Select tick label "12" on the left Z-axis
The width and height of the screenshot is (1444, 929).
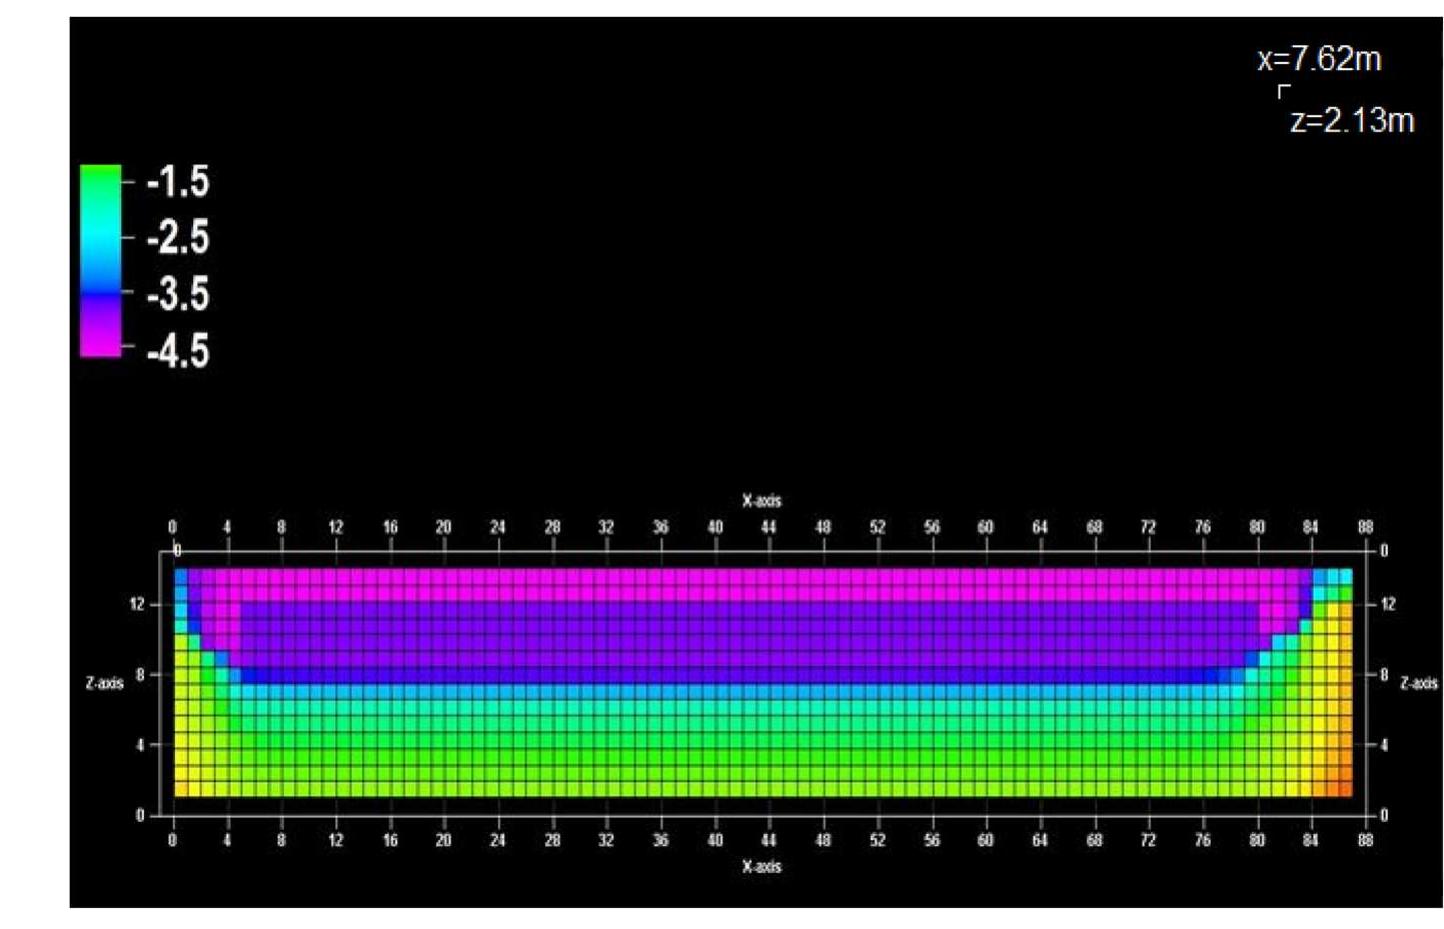tap(137, 604)
